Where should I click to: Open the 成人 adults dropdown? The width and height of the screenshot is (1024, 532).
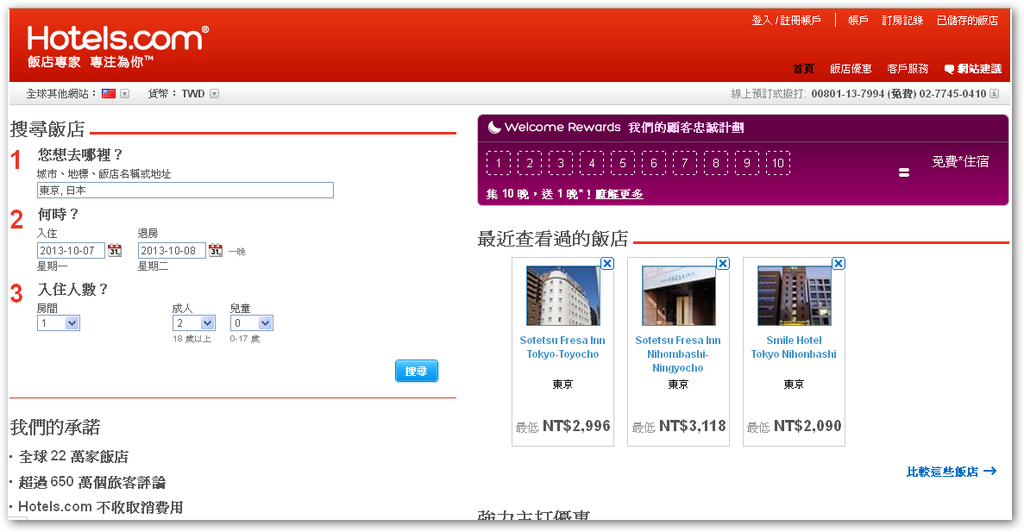pyautogui.click(x=194, y=323)
